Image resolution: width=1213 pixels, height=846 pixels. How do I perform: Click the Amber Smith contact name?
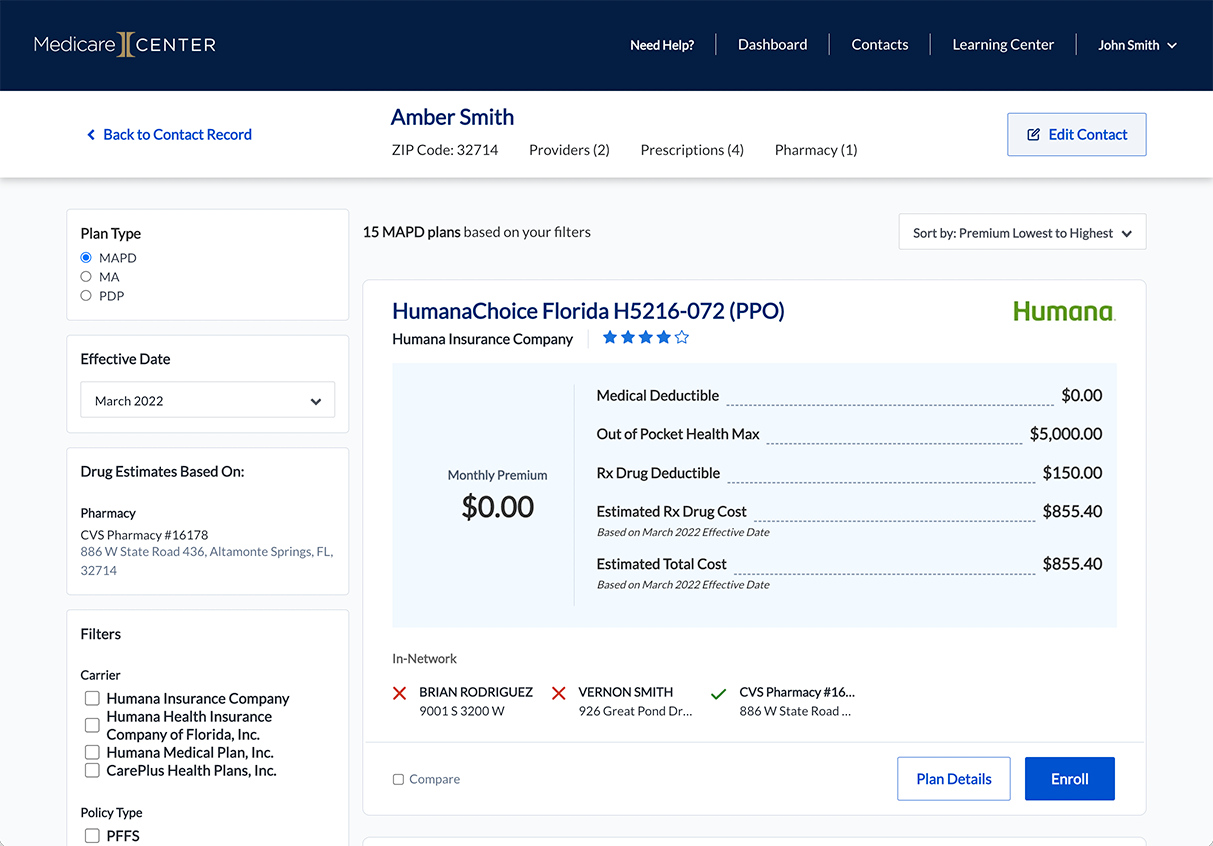click(452, 117)
